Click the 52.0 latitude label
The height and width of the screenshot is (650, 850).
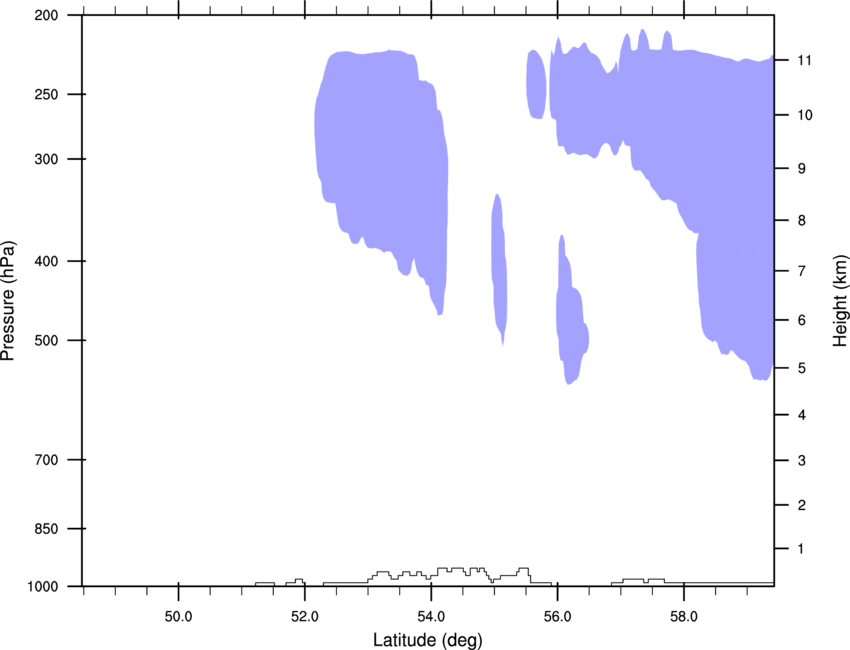pos(305,617)
